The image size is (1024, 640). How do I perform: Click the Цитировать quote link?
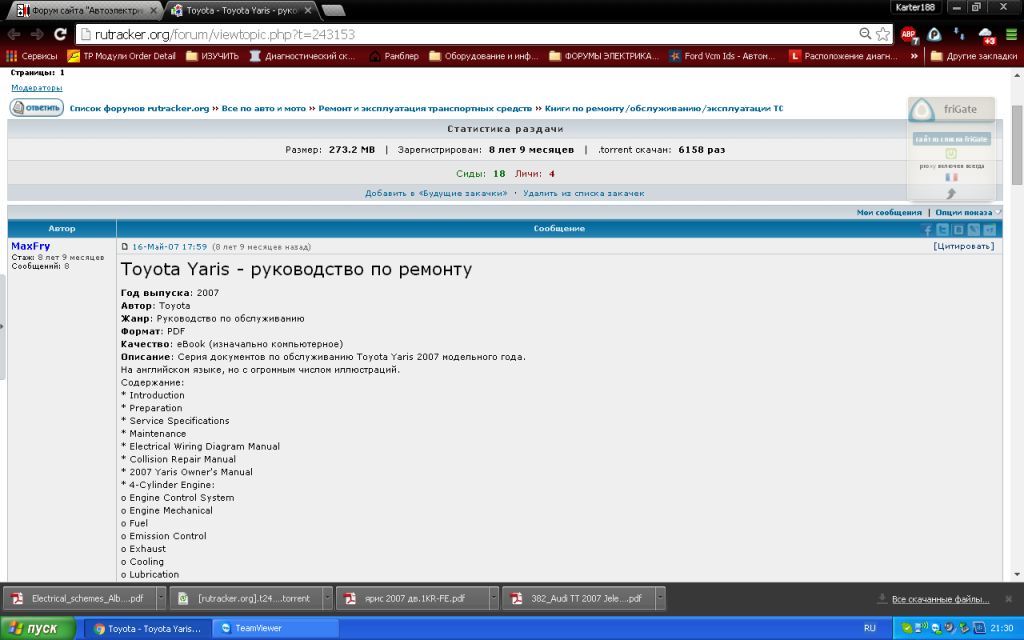964,246
